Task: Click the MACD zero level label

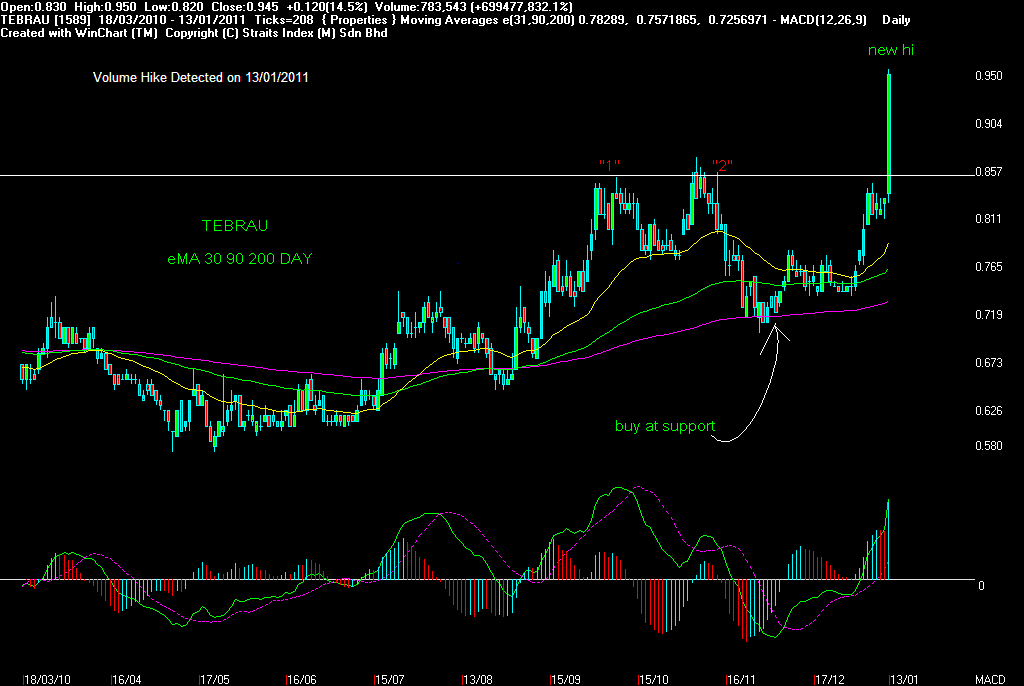Action: coord(981,586)
